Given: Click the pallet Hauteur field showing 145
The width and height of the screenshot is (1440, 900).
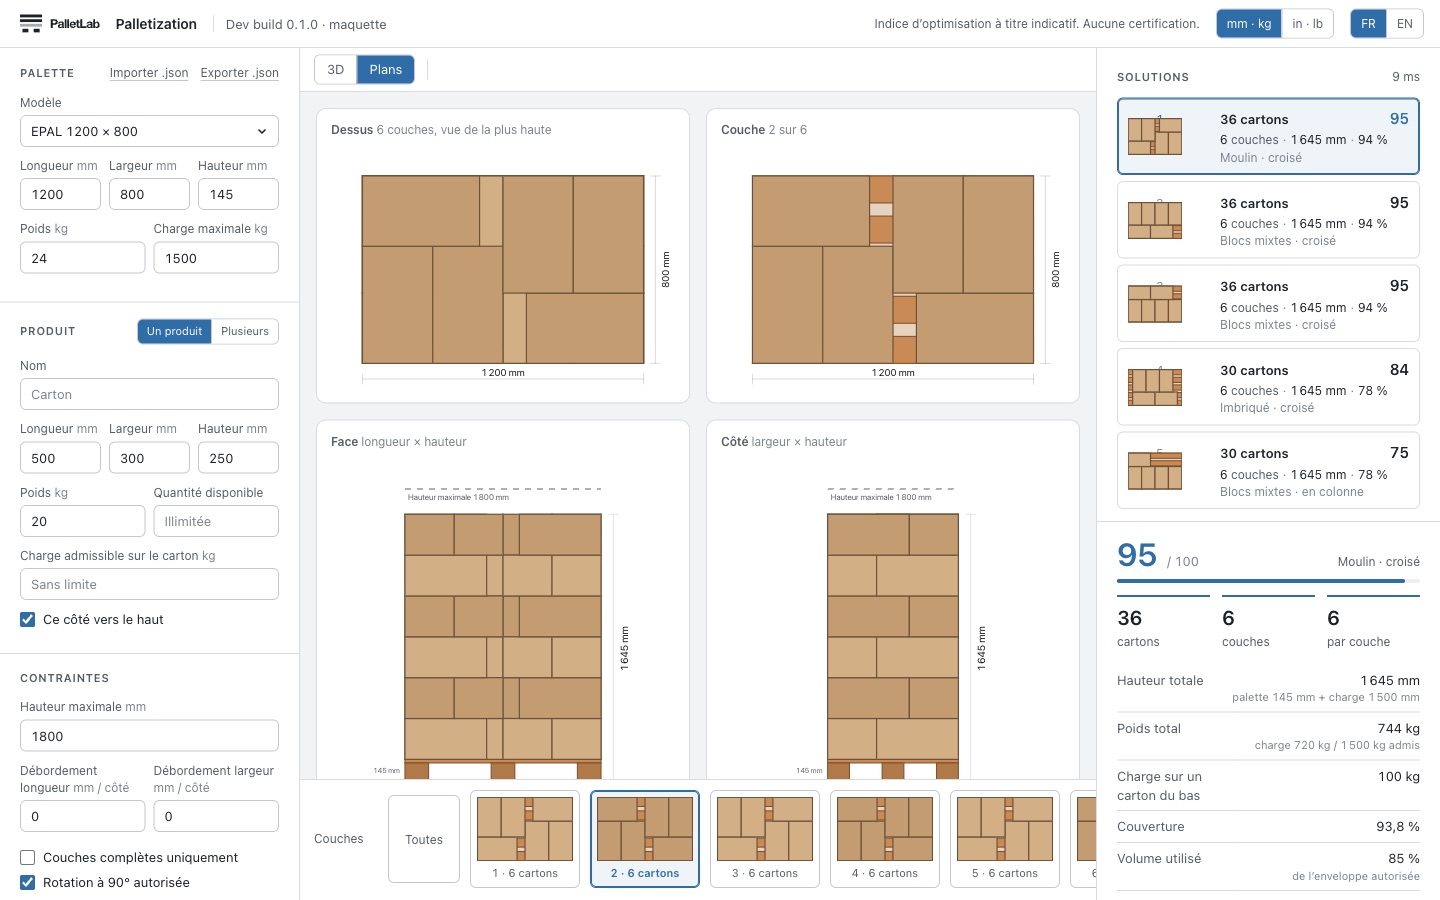Looking at the screenshot, I should coord(238,194).
